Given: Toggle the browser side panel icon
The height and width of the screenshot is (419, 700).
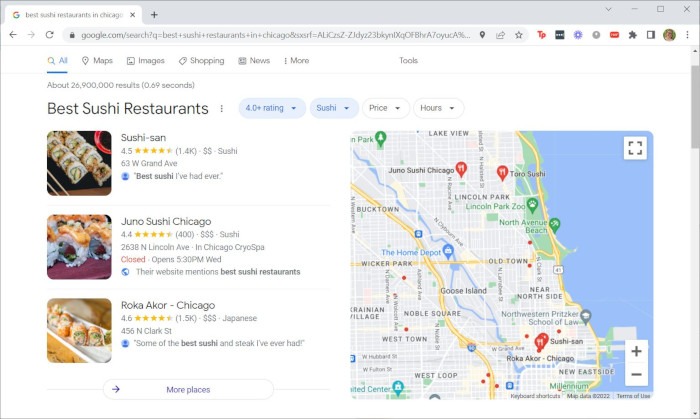Looking at the screenshot, I should coord(650,35).
